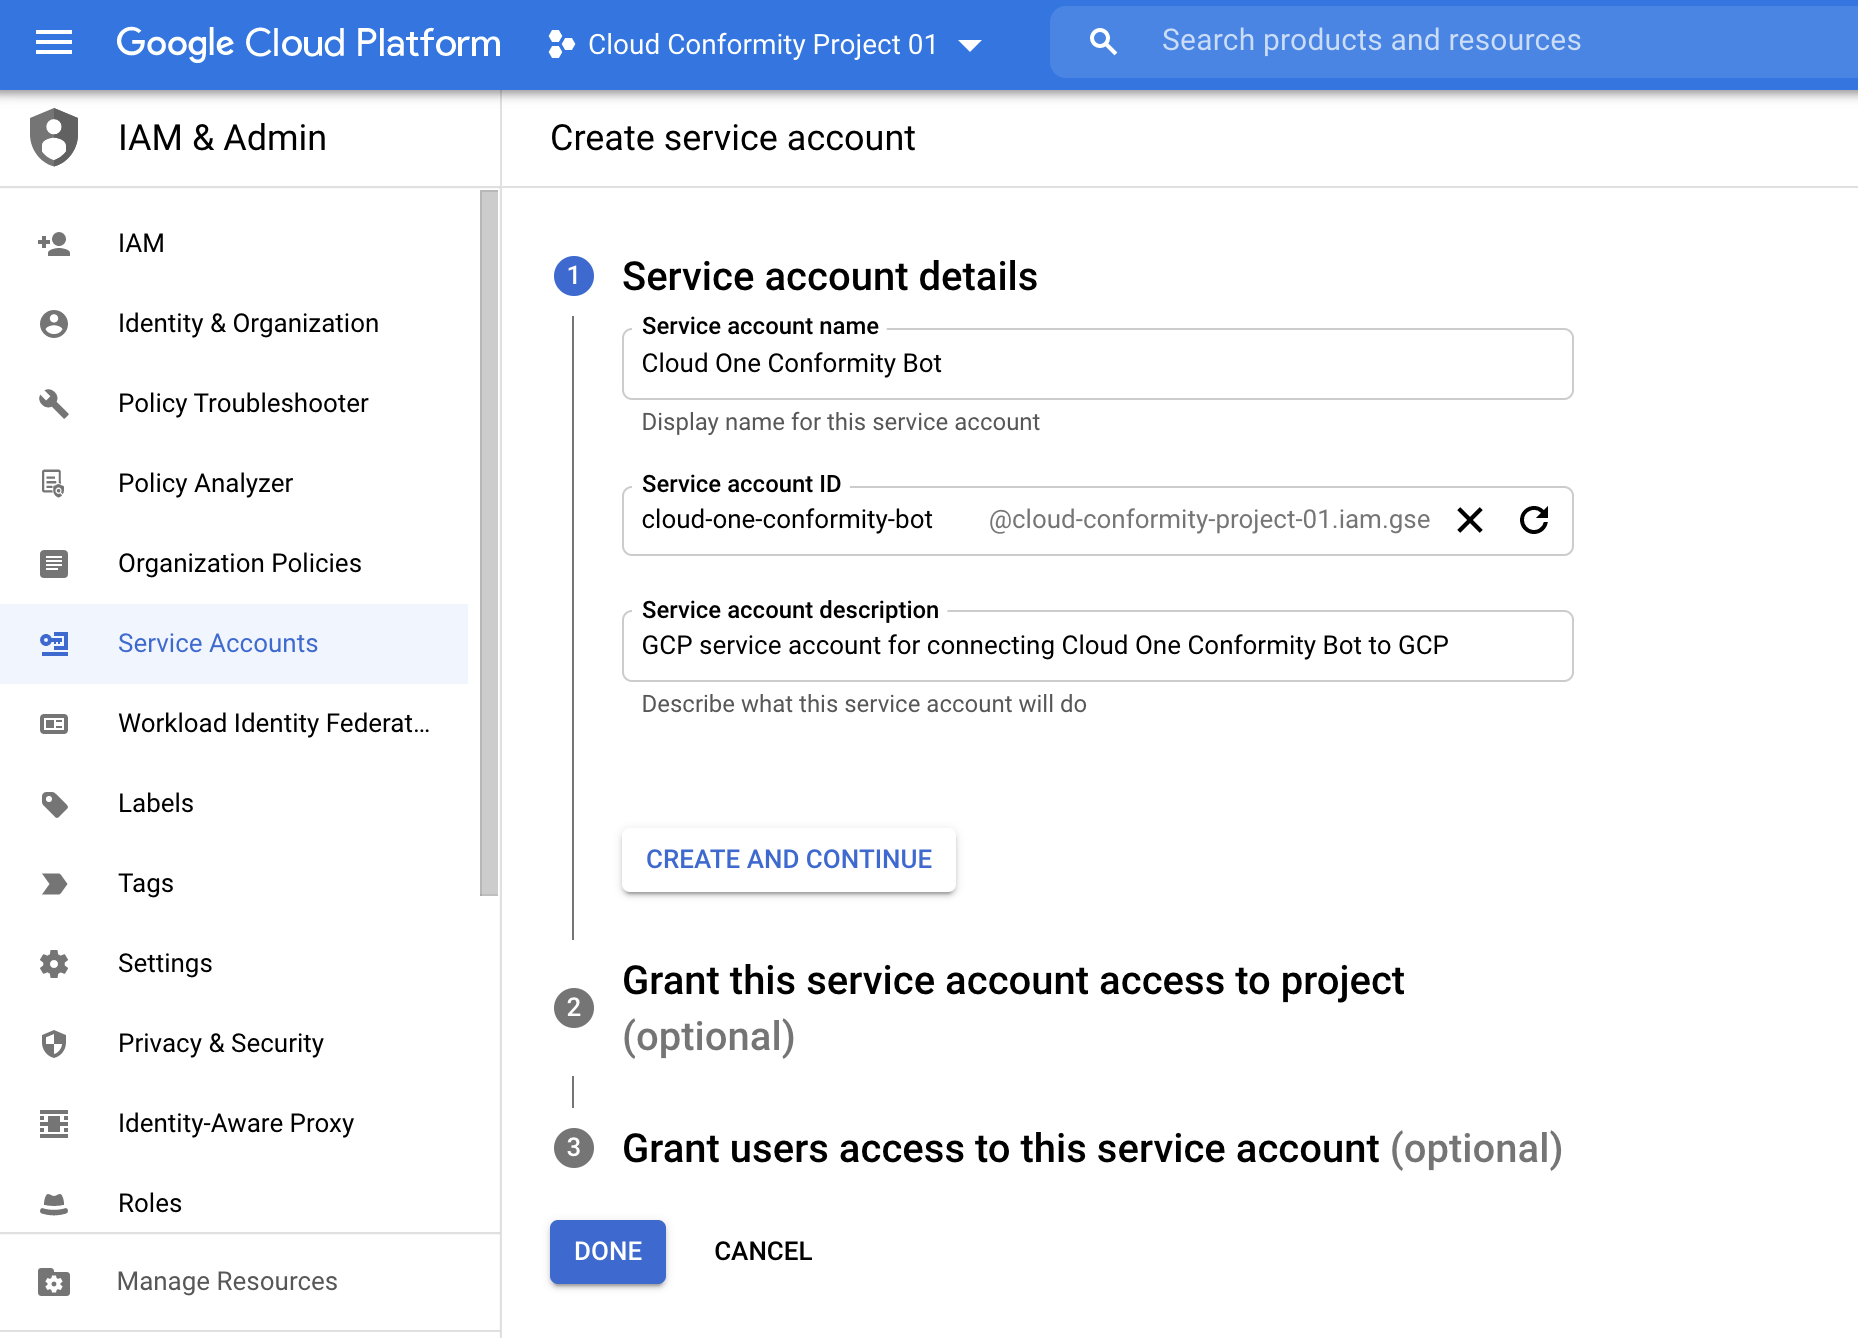1858x1338 pixels.
Task: Click the blue DONE button
Action: click(x=607, y=1251)
